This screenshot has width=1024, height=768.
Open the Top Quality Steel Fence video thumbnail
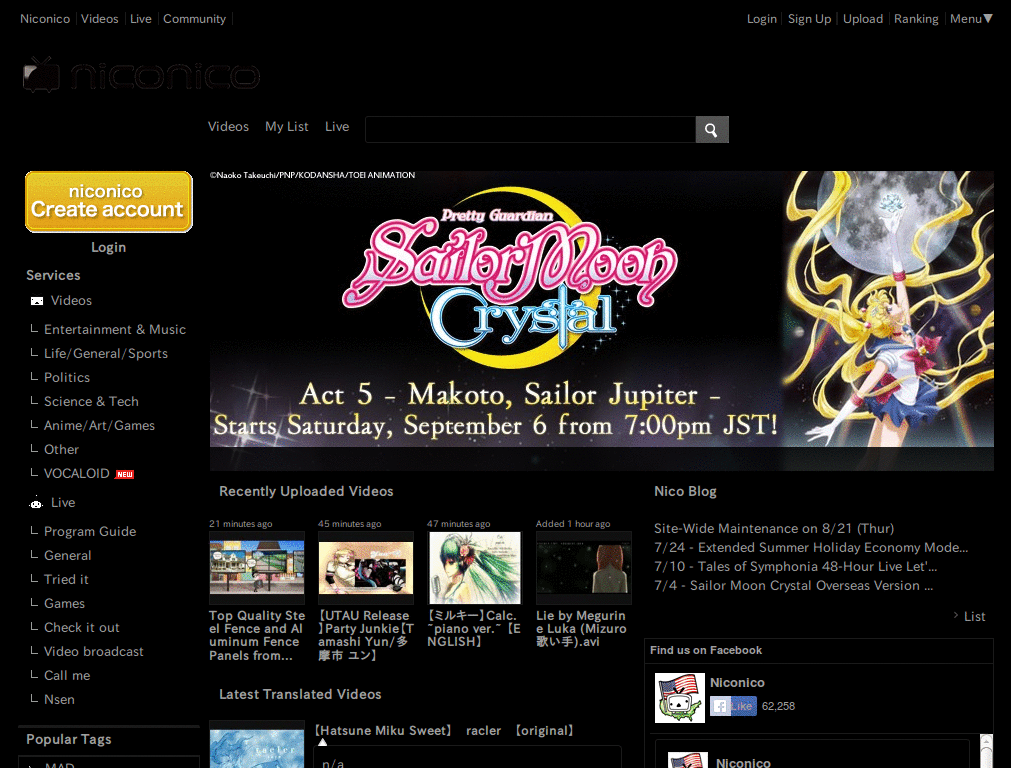[257, 567]
